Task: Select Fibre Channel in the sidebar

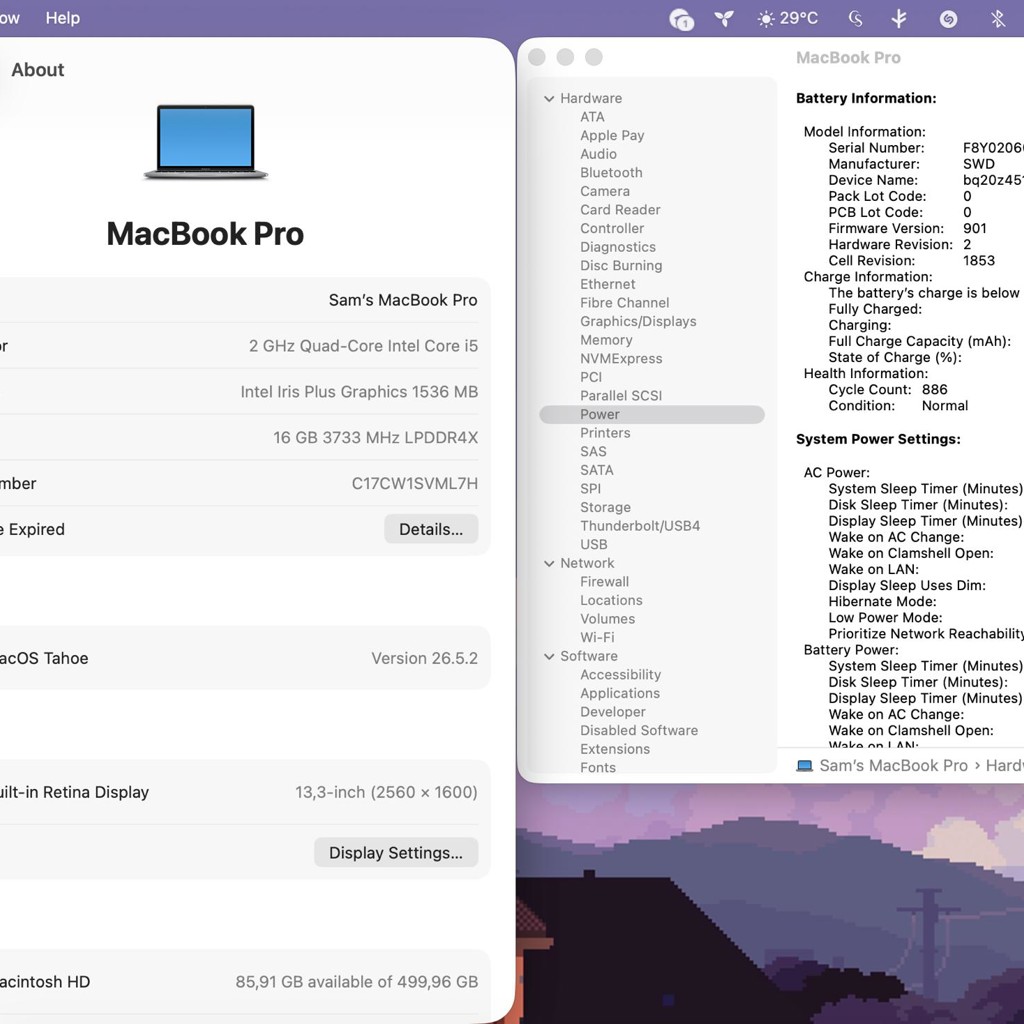Action: point(624,303)
